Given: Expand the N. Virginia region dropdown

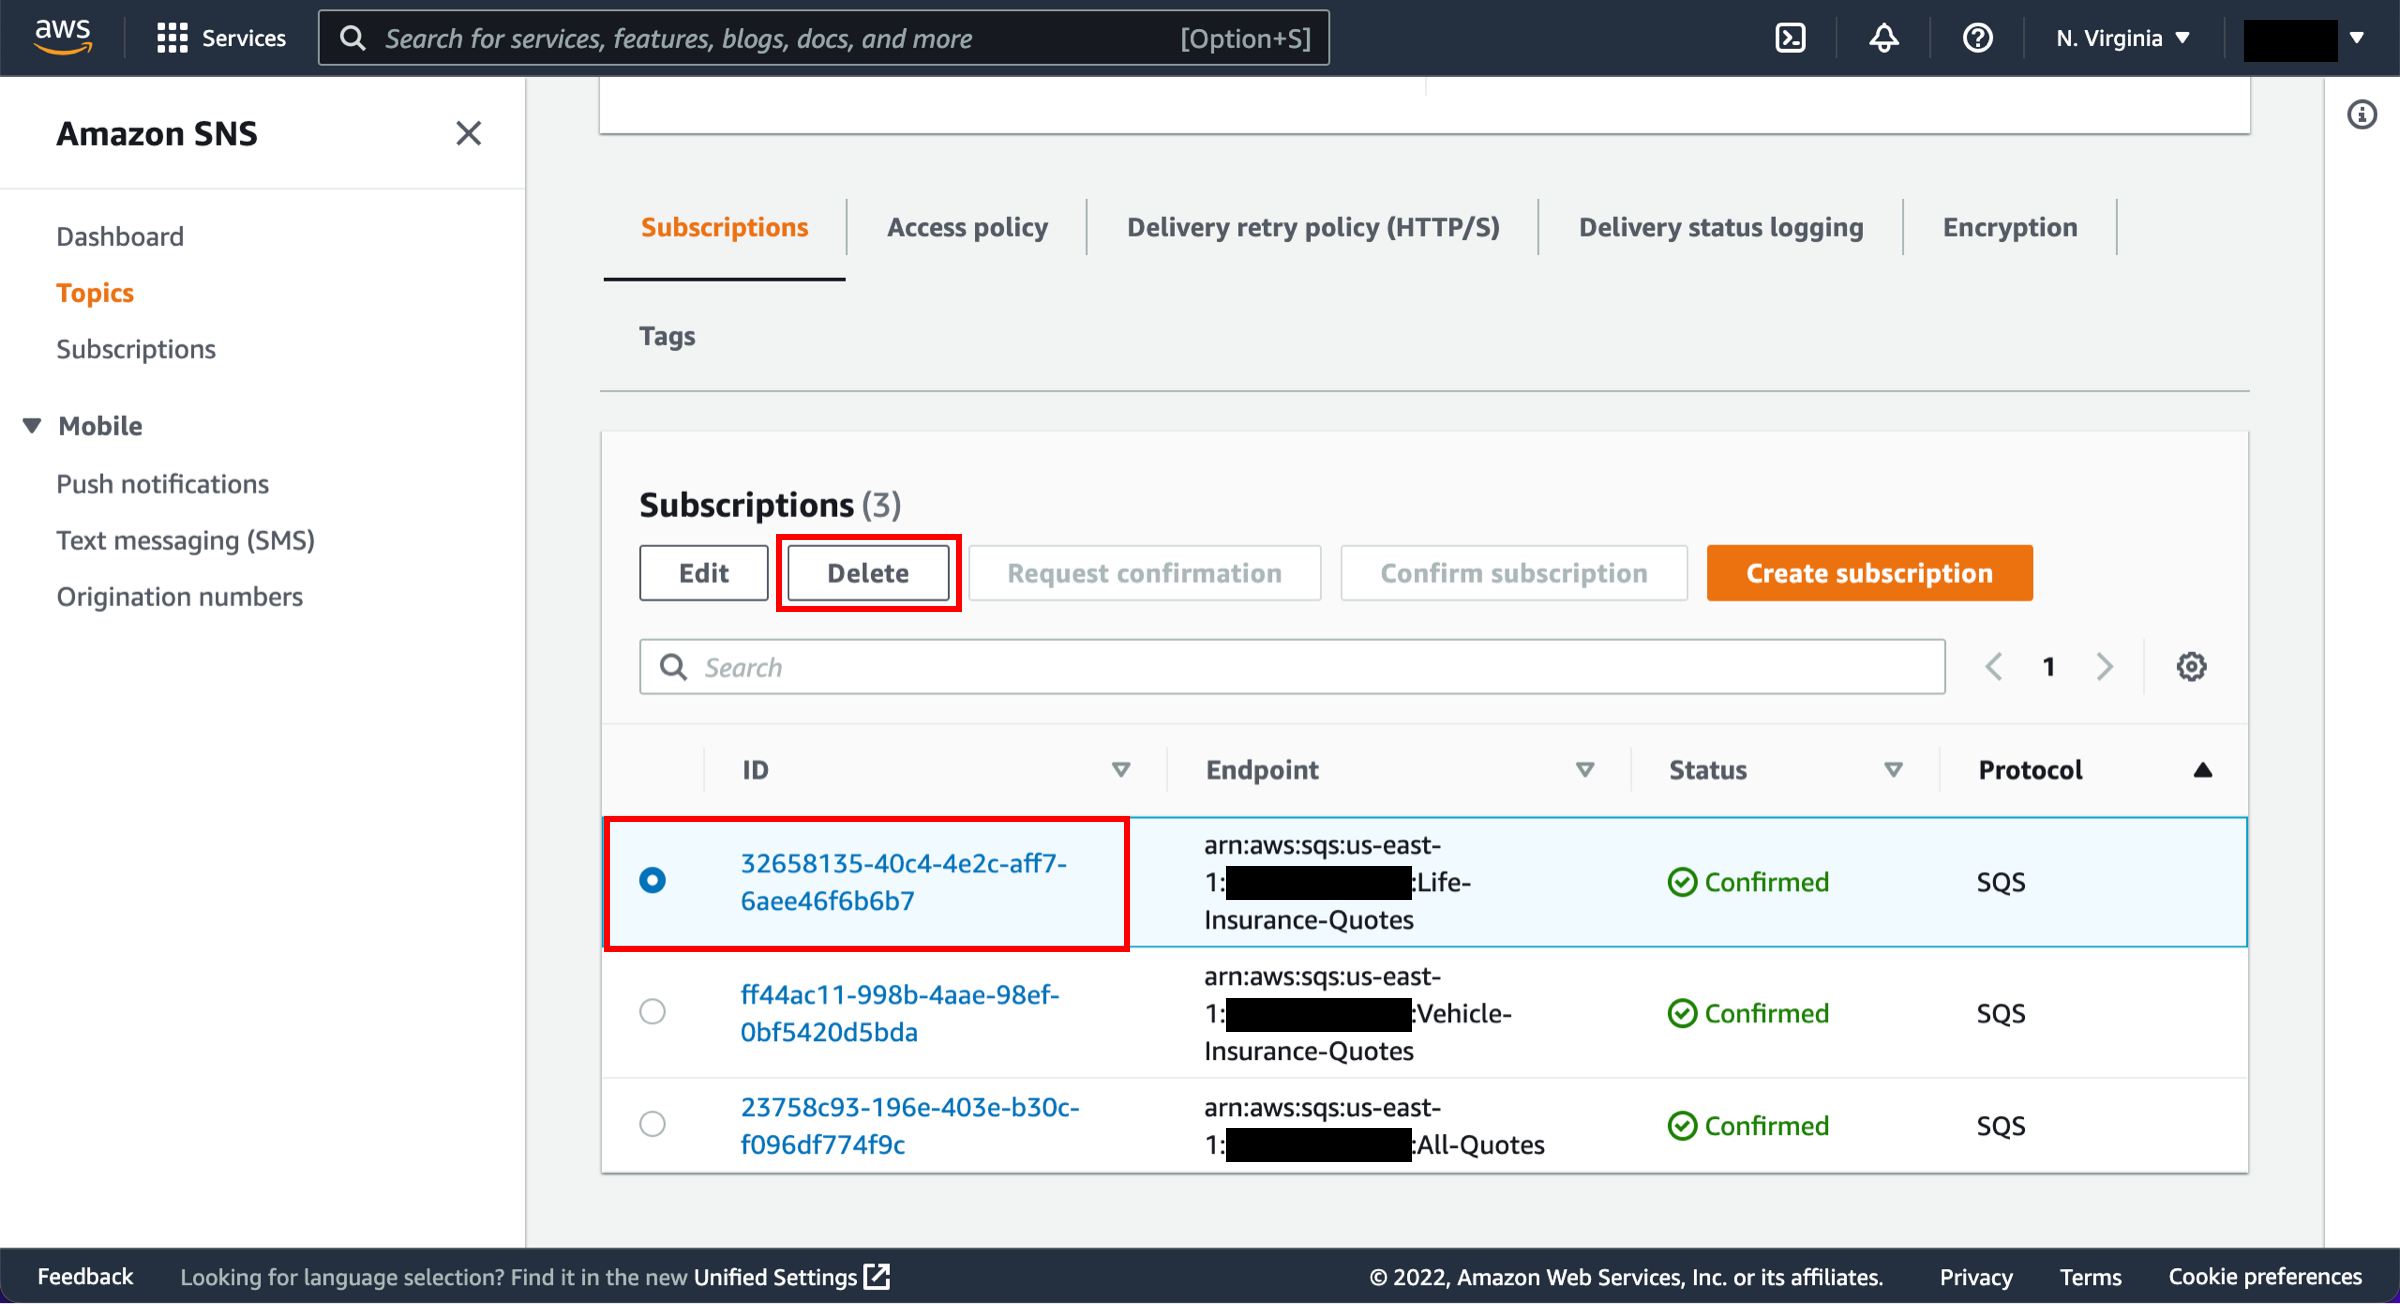Looking at the screenshot, I should pos(2127,37).
